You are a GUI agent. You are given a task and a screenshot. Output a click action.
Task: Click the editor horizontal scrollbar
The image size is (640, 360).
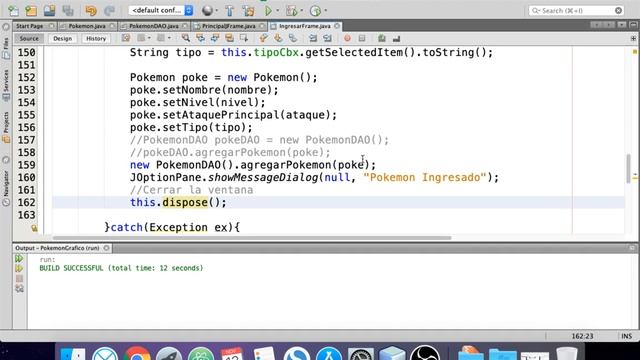point(252,238)
